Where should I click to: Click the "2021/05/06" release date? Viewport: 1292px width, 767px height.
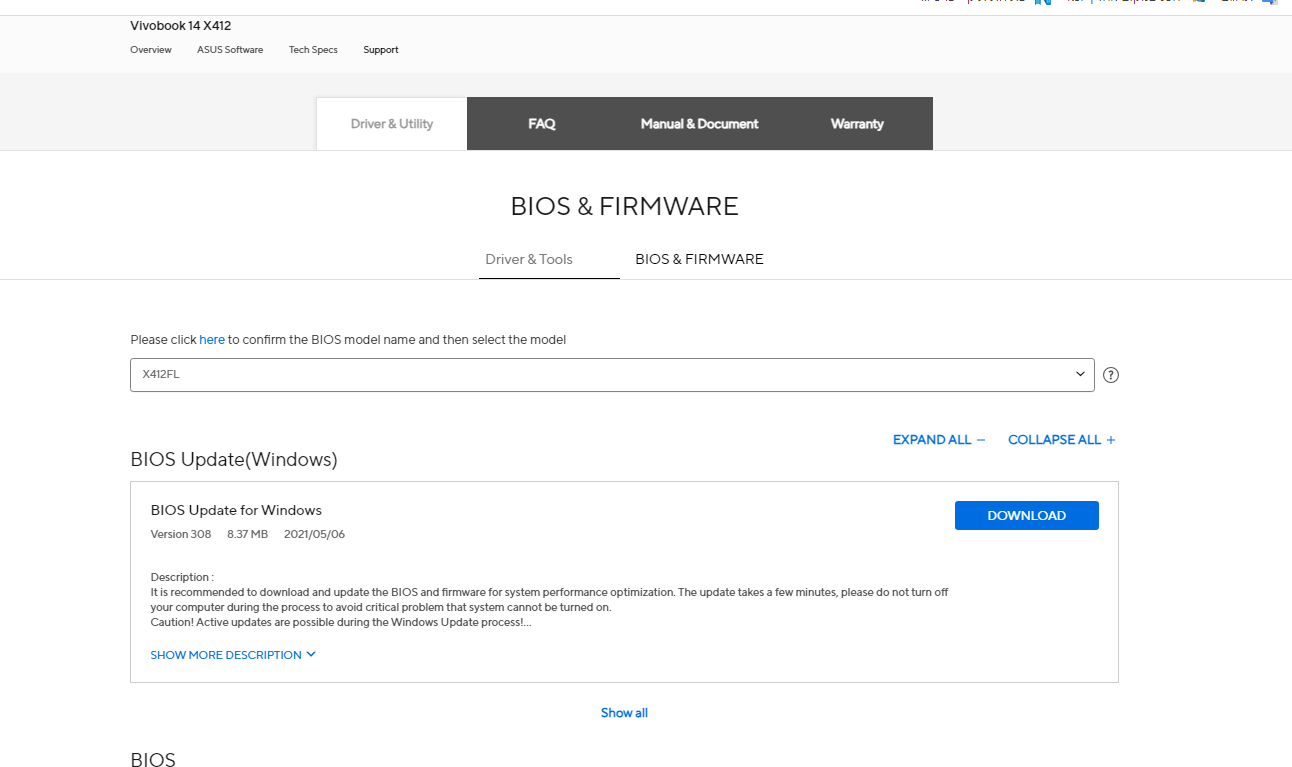(315, 534)
